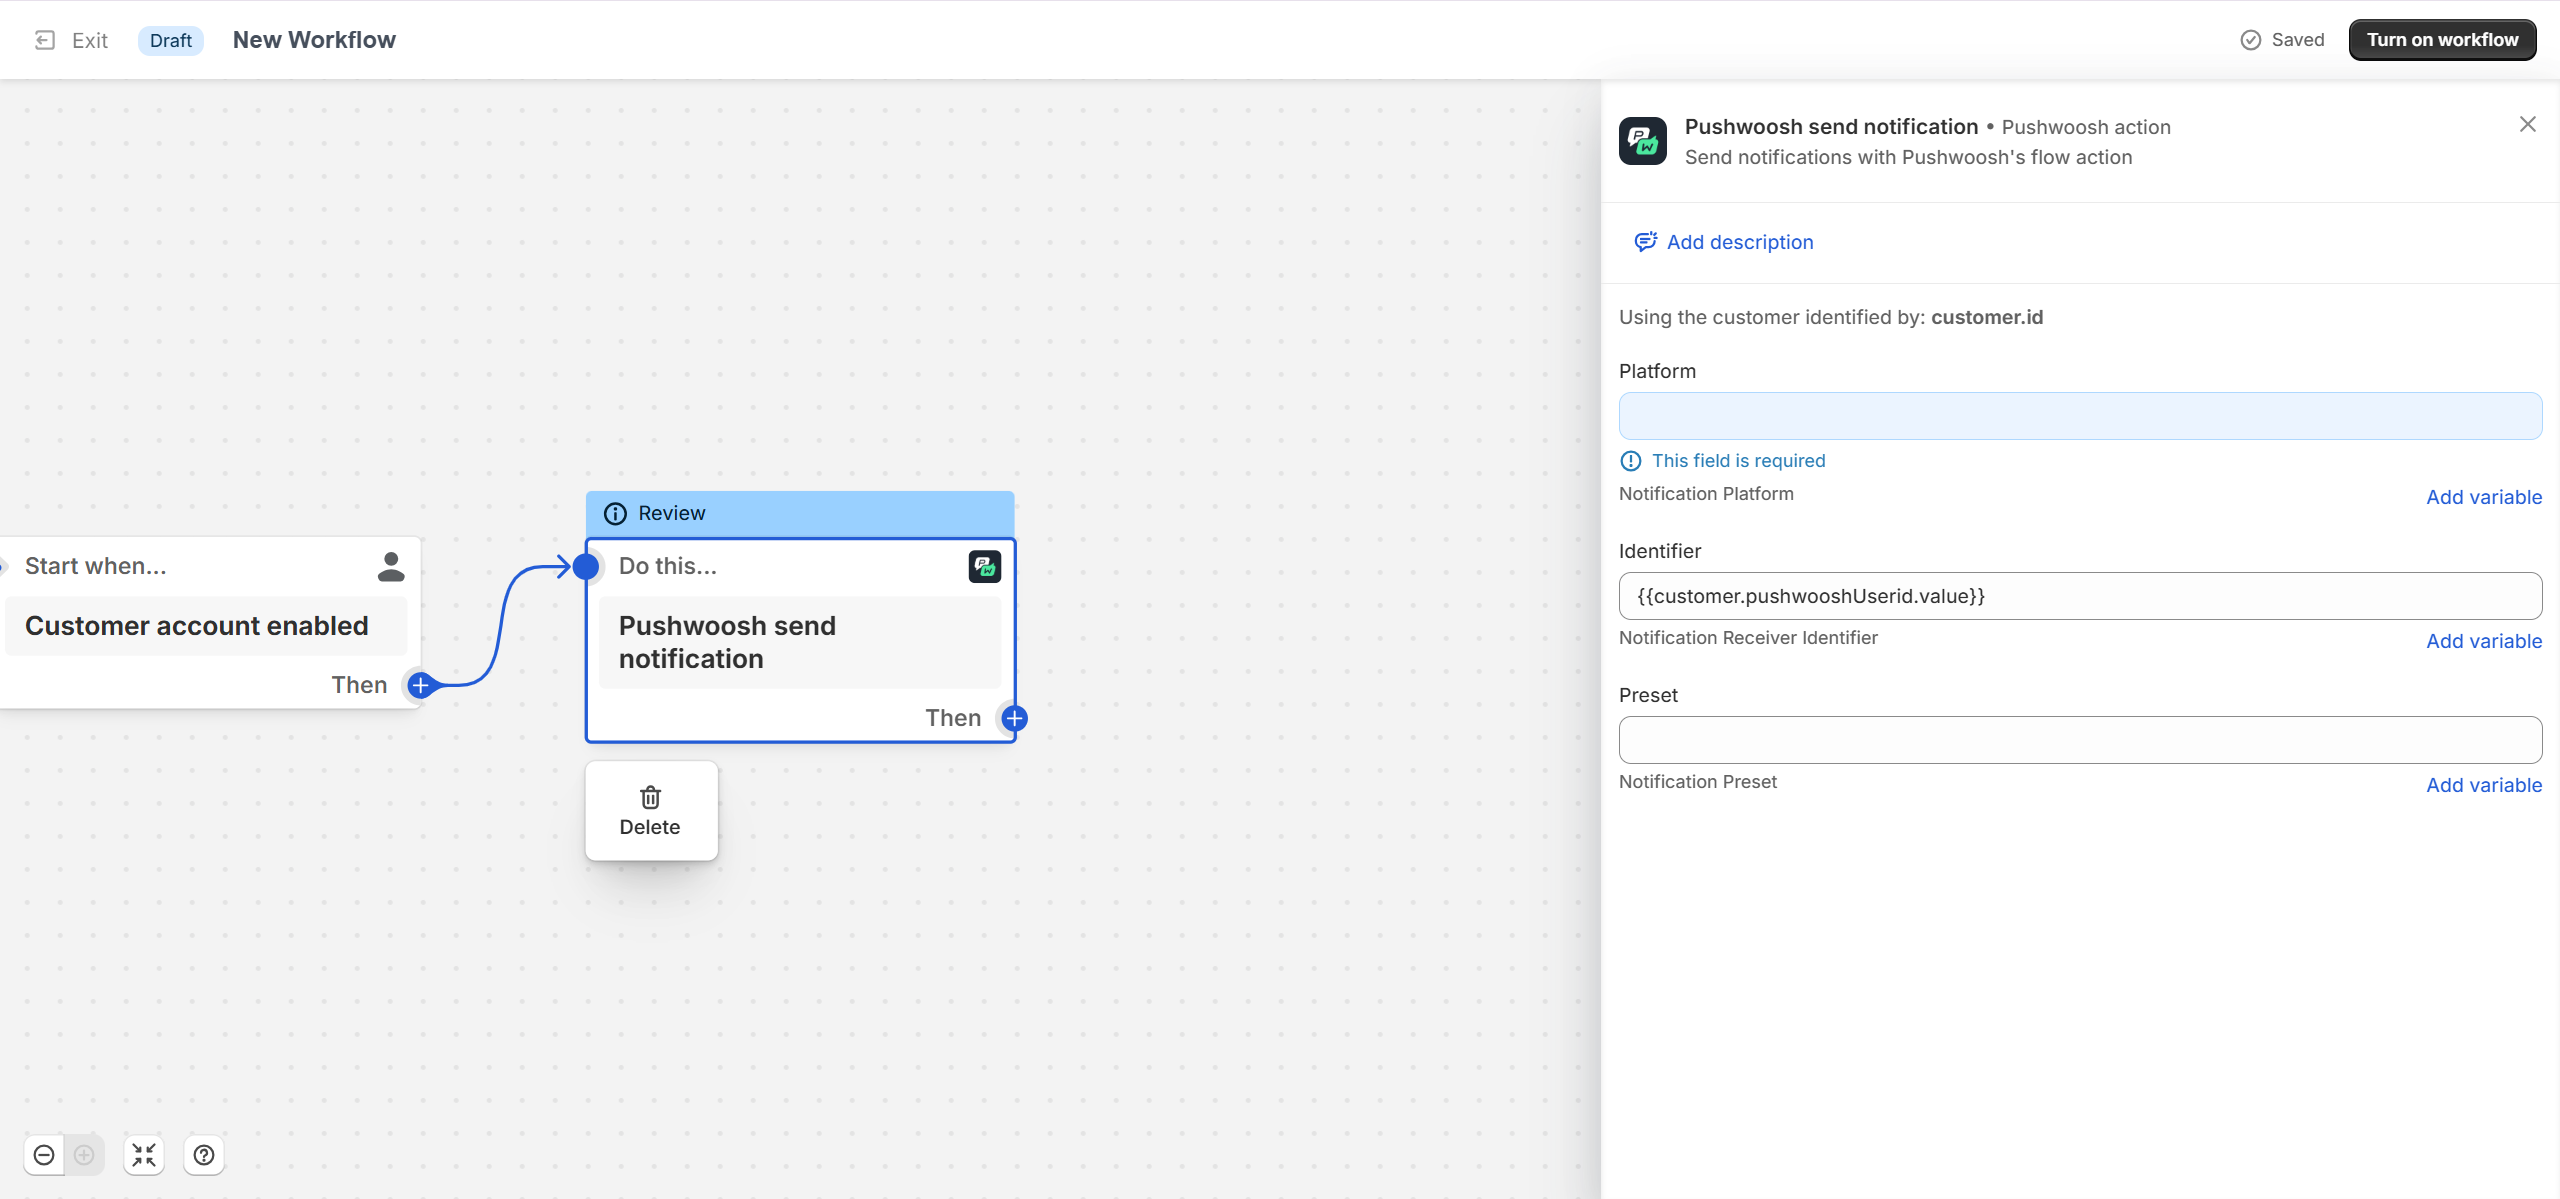This screenshot has width=2560, height=1199.
Task: Click plus connector after Pushwoosh action
Action: (x=1014, y=718)
